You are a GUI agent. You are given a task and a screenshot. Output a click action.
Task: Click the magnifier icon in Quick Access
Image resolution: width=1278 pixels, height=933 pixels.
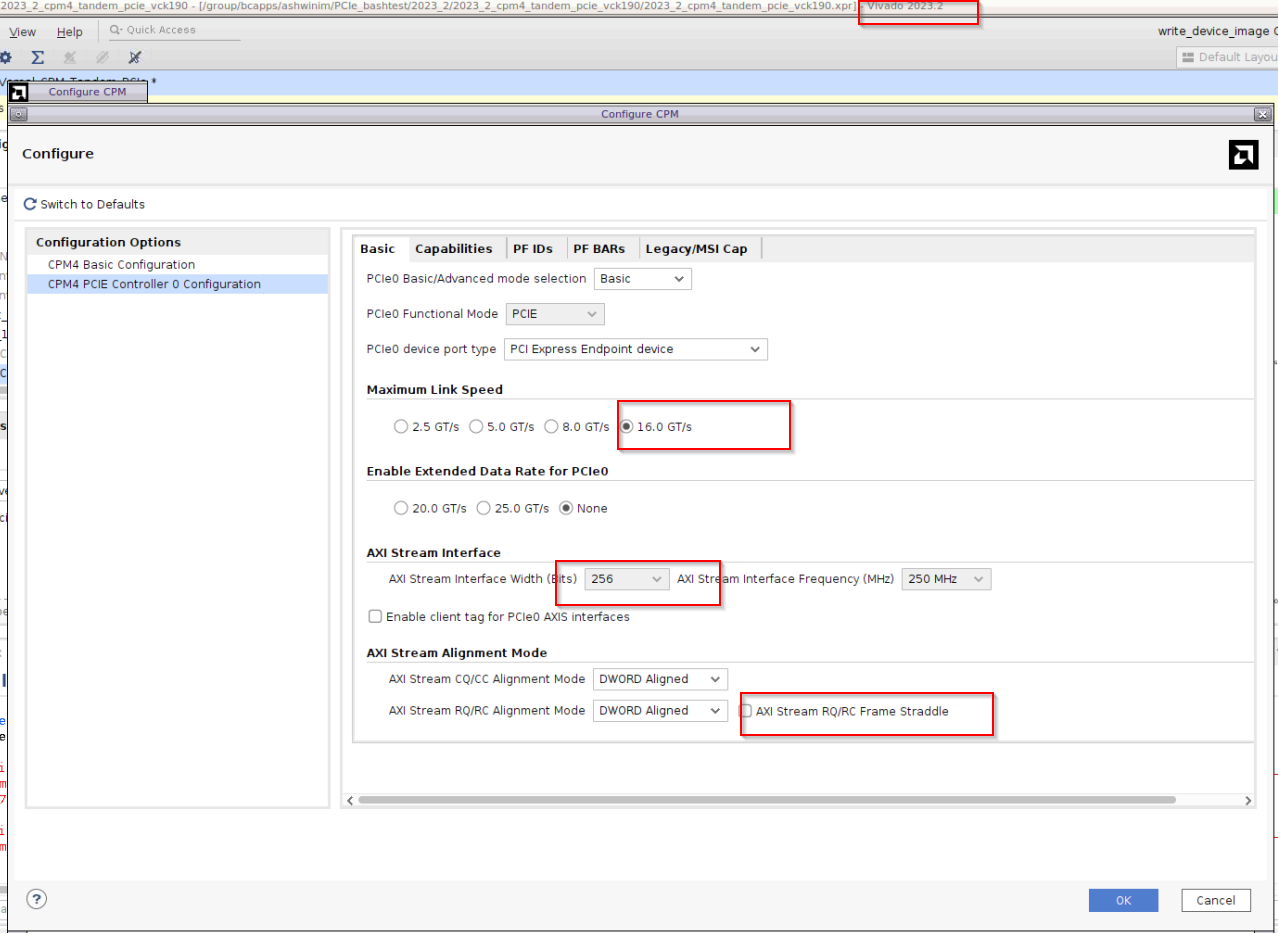pos(115,29)
